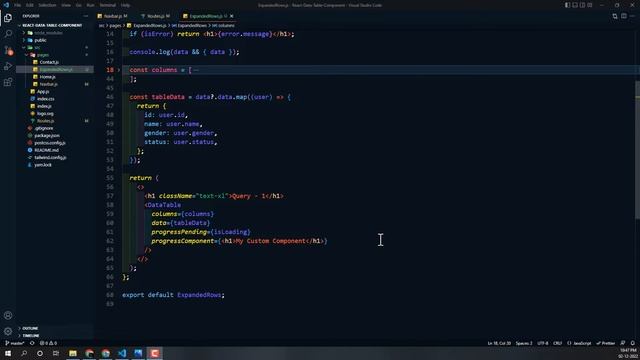This screenshot has height=360, width=640.
Task: Open the Accounts menu icon
Action: (8, 315)
